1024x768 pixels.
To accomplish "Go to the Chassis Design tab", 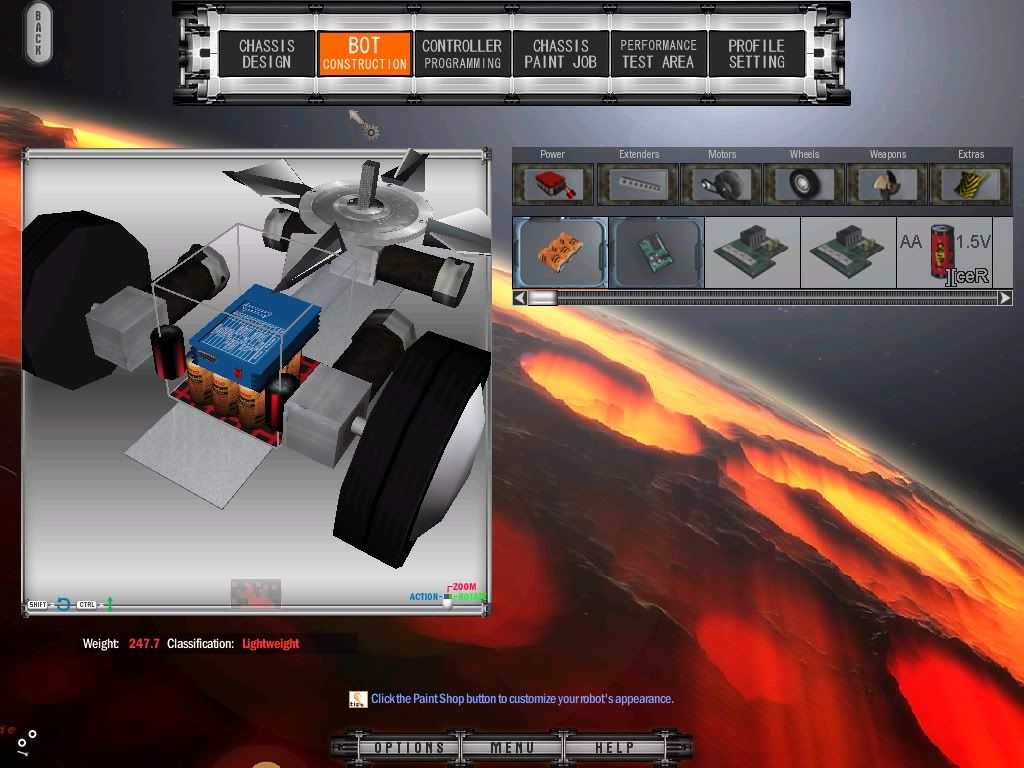I will pos(266,54).
